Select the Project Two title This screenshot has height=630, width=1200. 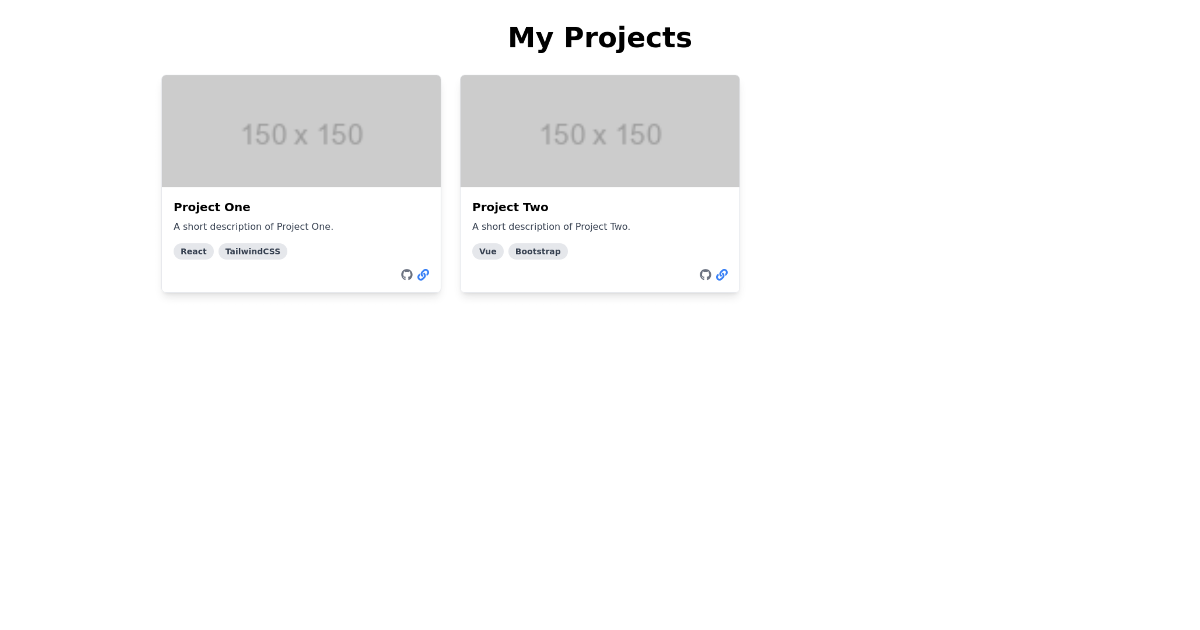pos(510,207)
